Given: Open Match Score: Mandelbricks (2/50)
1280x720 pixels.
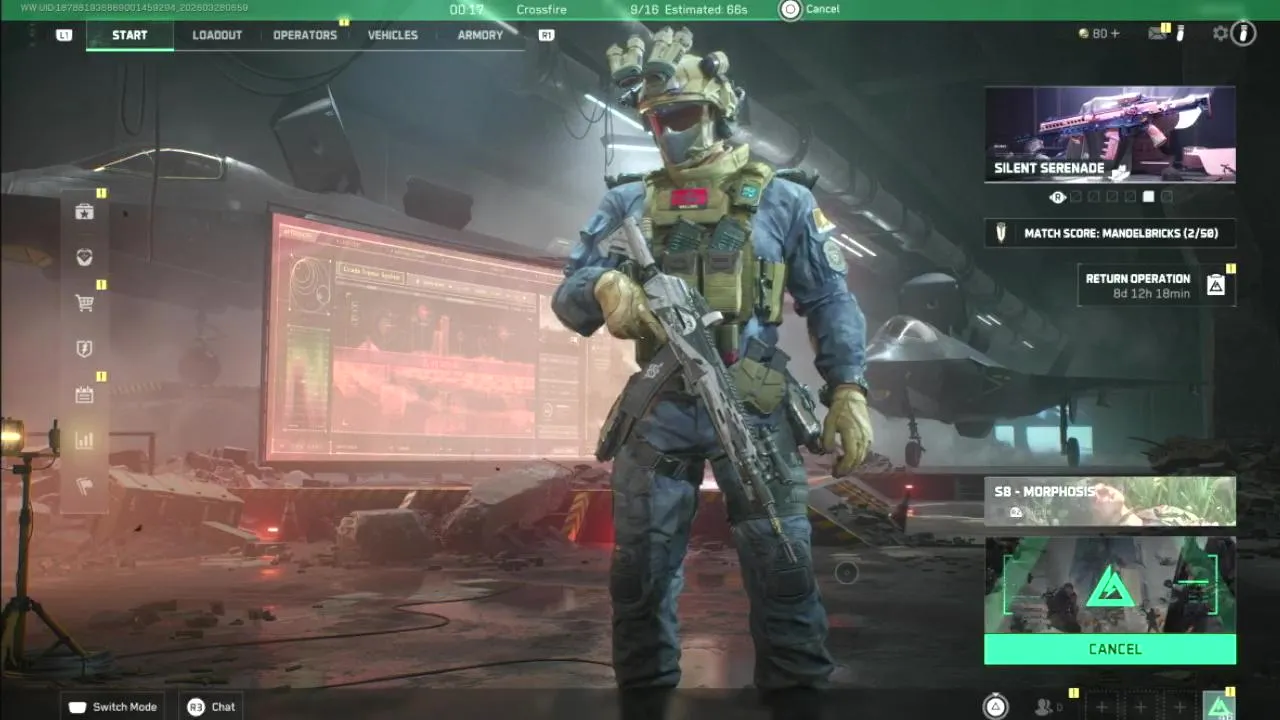Looking at the screenshot, I should (x=1110, y=233).
